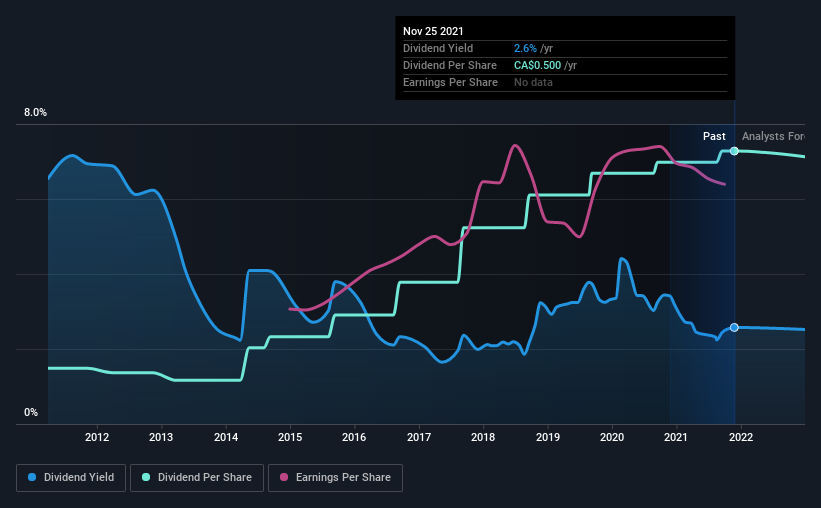Click the blue Dividend Yield legend dot
821x508 pixels.
point(32,477)
